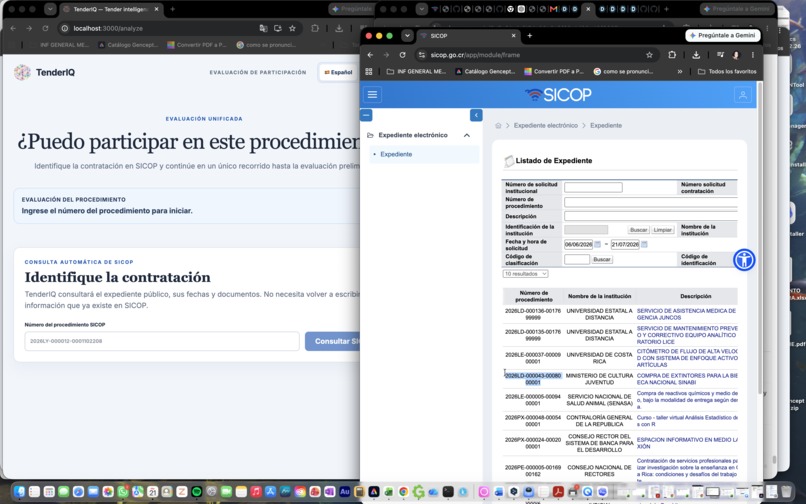Click the start date field 06/06/2026
Screen dimensions: 806x504
tap(578, 244)
